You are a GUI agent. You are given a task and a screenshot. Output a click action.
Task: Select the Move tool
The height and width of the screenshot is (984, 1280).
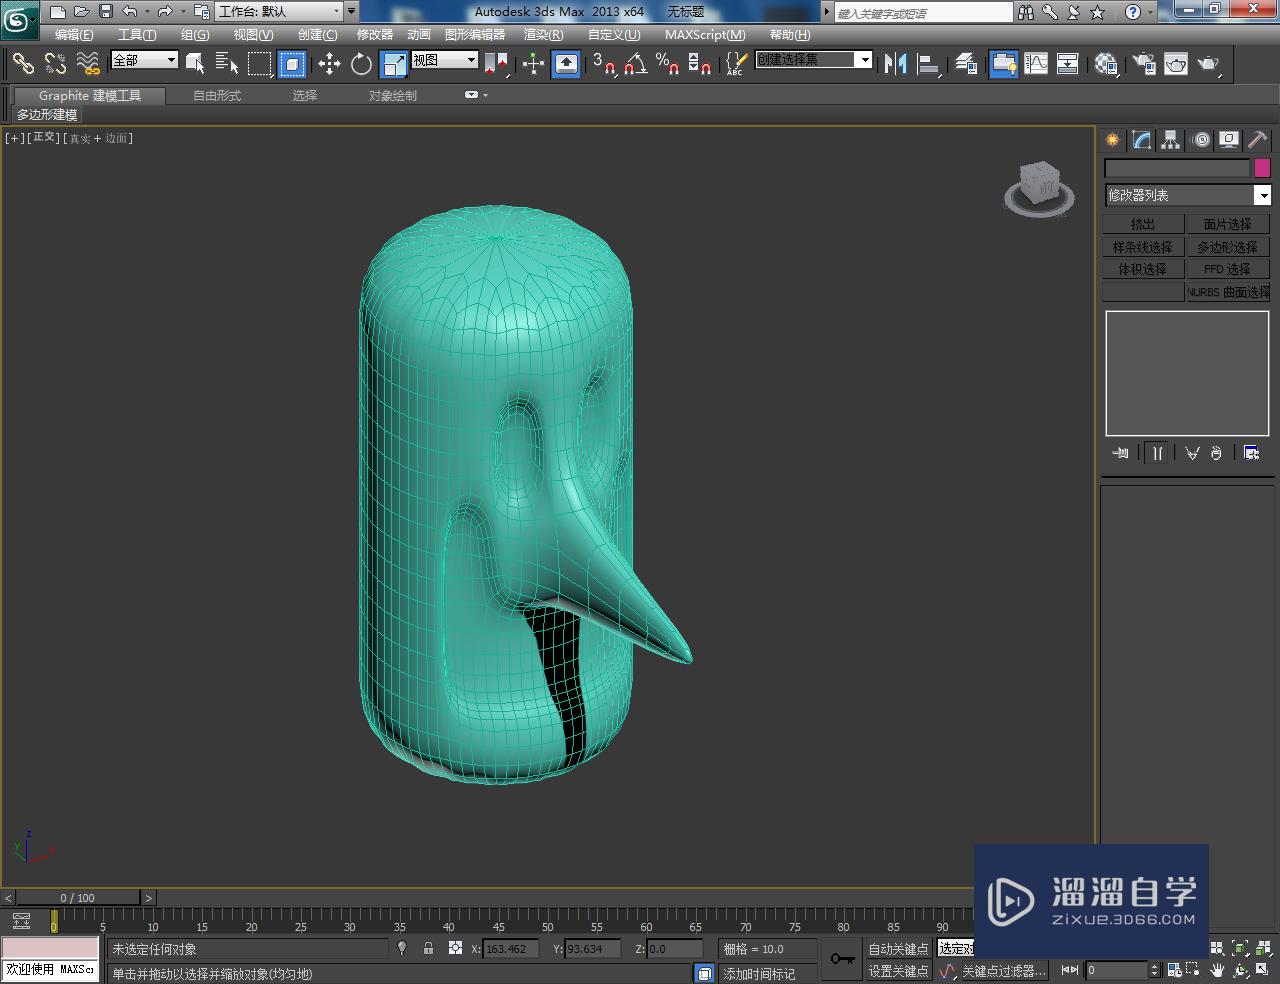click(x=329, y=64)
